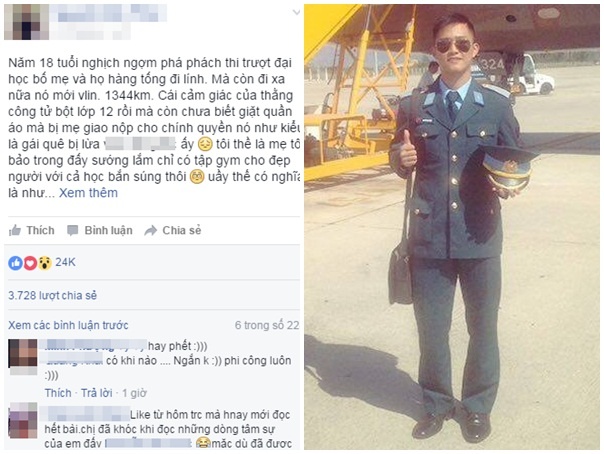
Task: Click the Thích thumbs-up icon
Action: point(15,231)
